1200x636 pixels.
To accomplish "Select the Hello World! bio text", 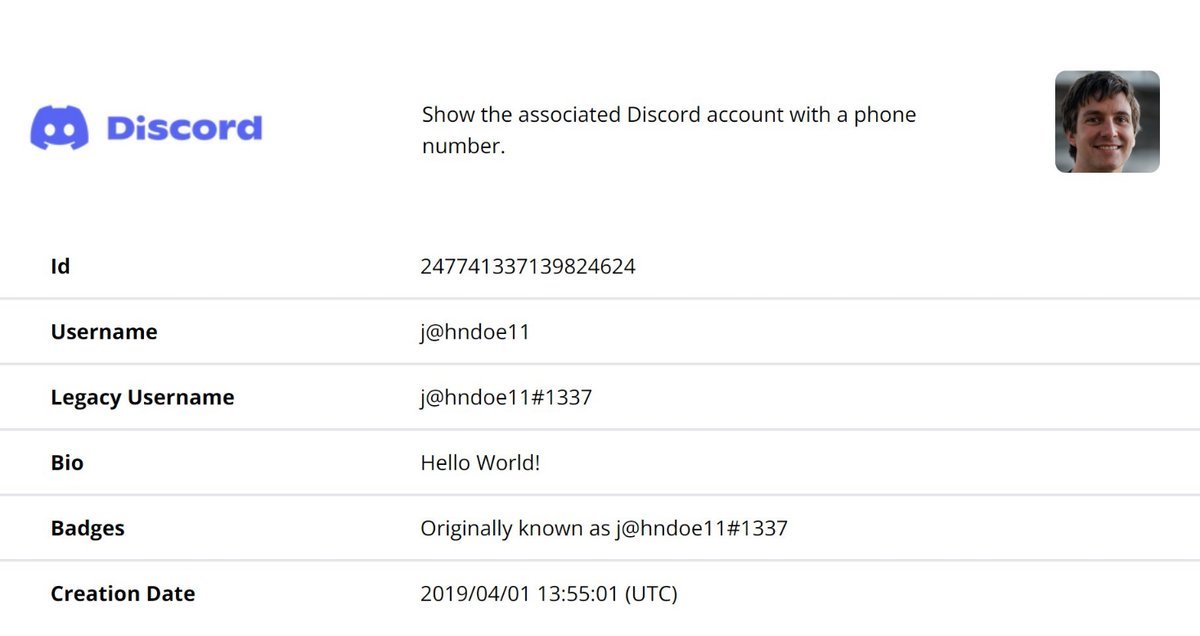I will point(480,463).
